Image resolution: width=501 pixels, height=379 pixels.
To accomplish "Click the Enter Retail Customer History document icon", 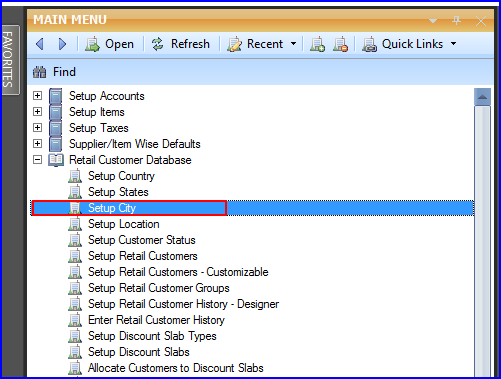I will 75,320.
